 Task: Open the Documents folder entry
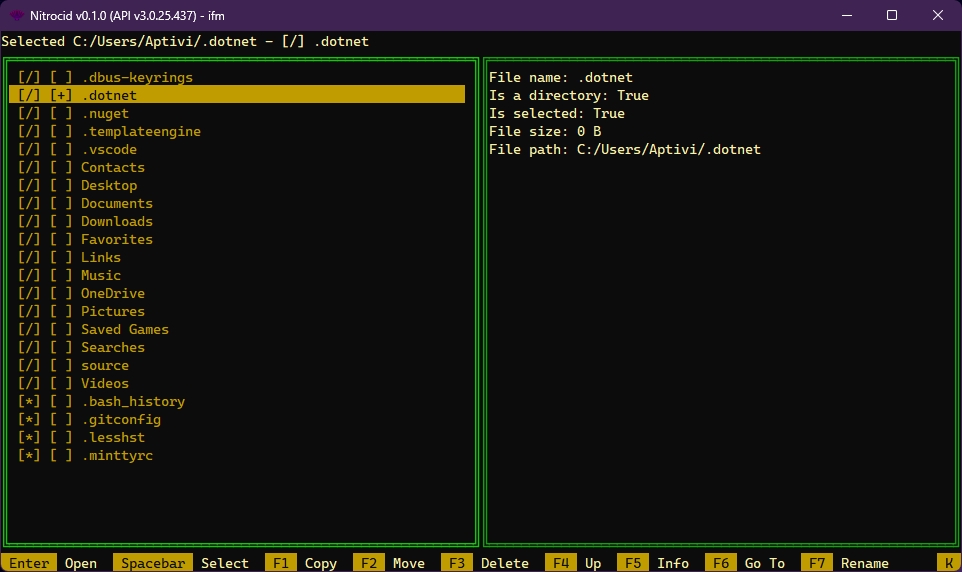pyautogui.click(x=116, y=204)
